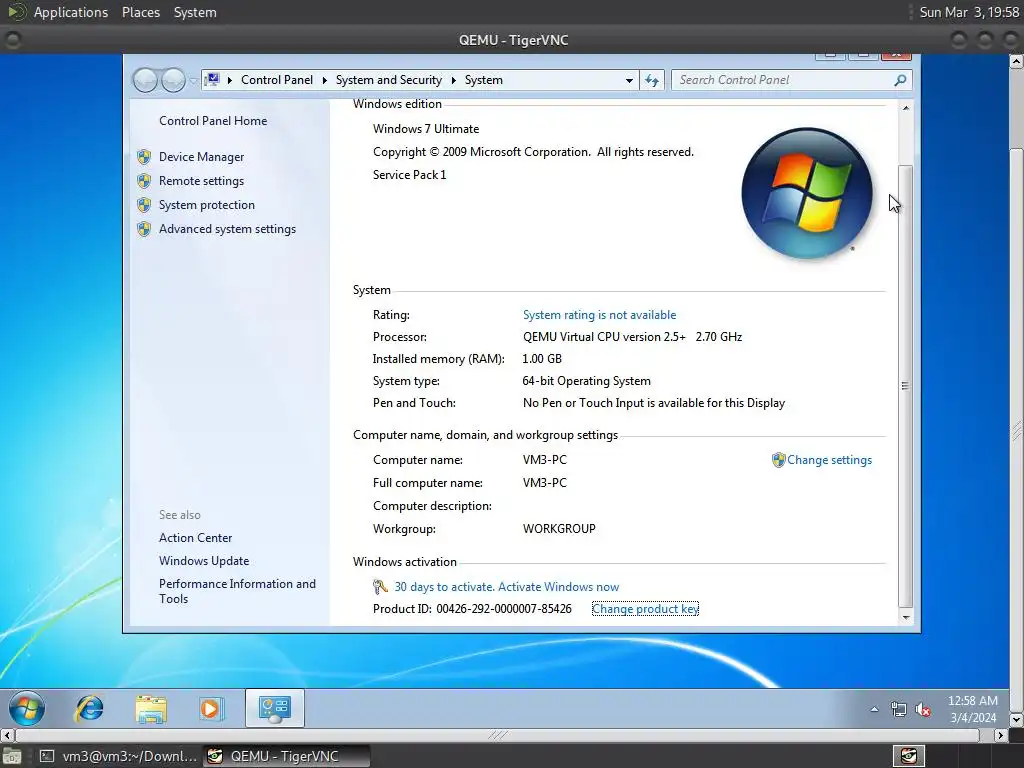Click the System window scroll up arrow
The width and height of the screenshot is (1024, 768).
pyautogui.click(x=906, y=108)
